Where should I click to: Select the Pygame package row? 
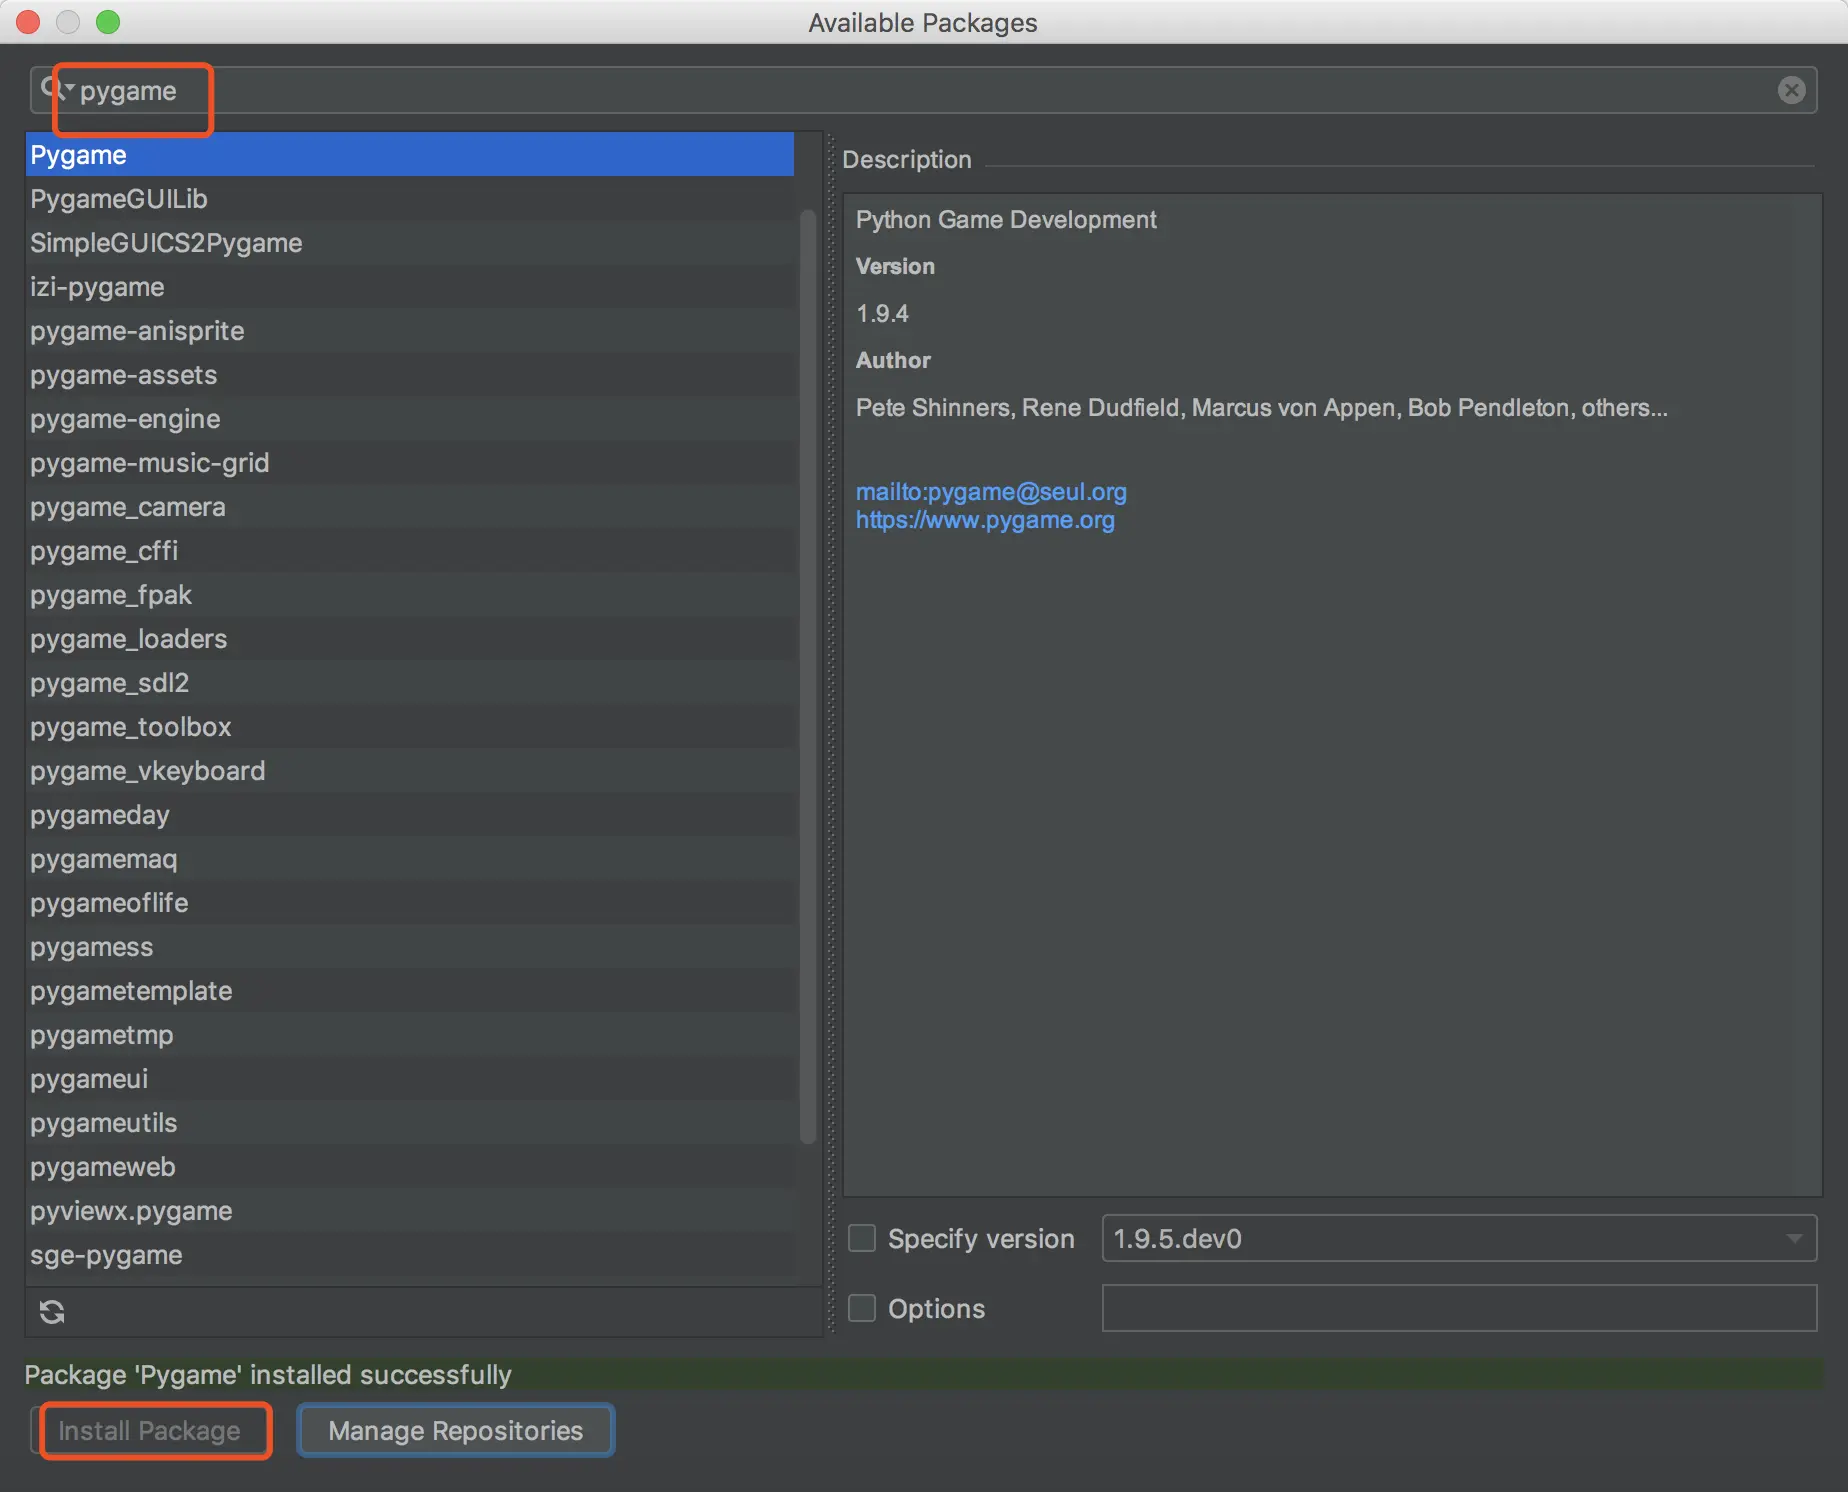410,155
